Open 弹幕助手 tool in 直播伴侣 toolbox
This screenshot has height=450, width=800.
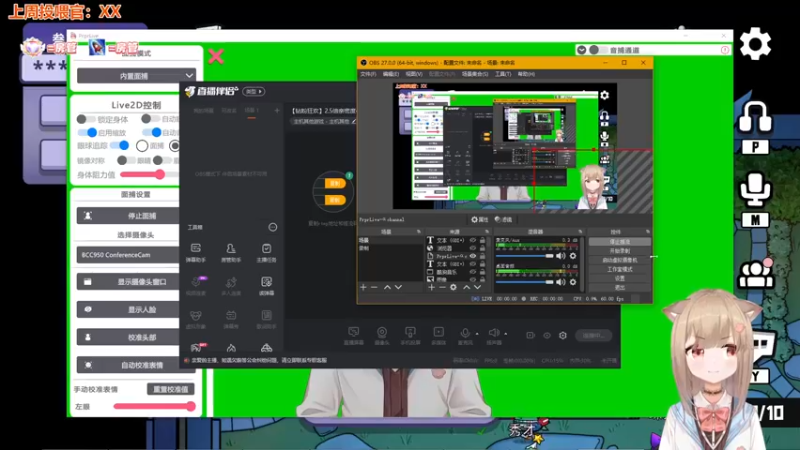tap(195, 252)
